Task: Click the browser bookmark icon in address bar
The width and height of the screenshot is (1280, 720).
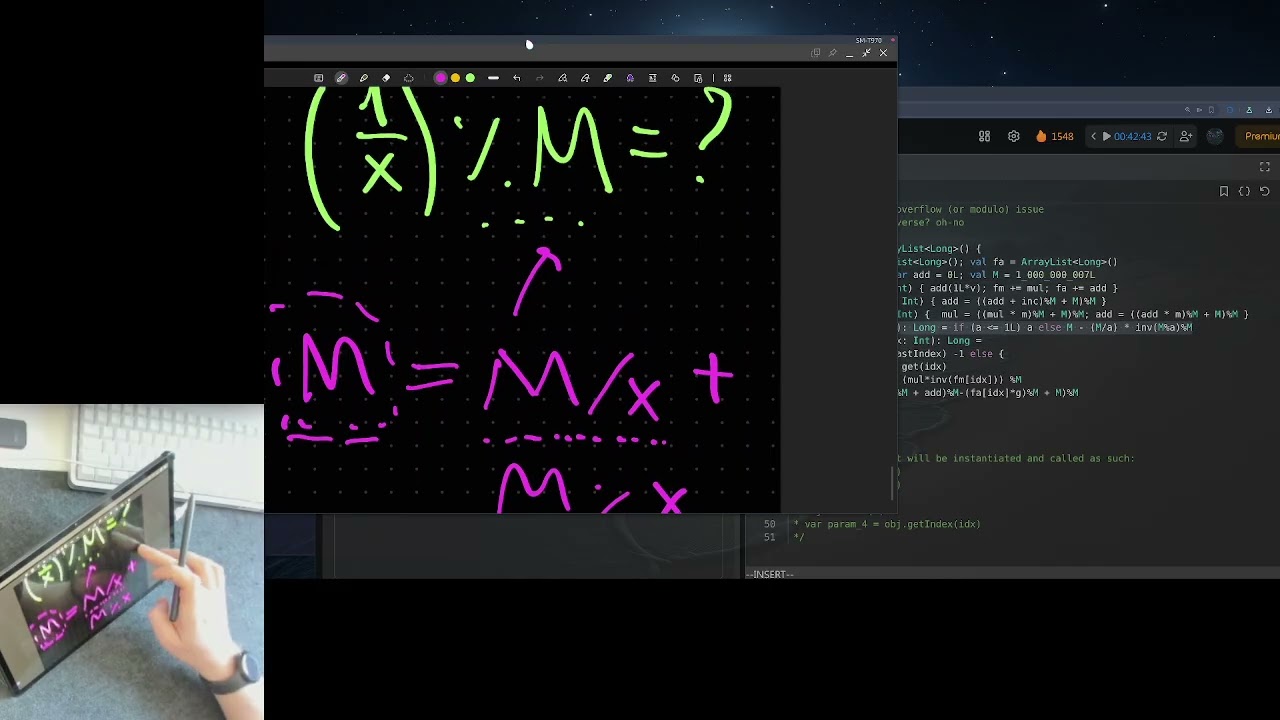Action: point(1211,110)
